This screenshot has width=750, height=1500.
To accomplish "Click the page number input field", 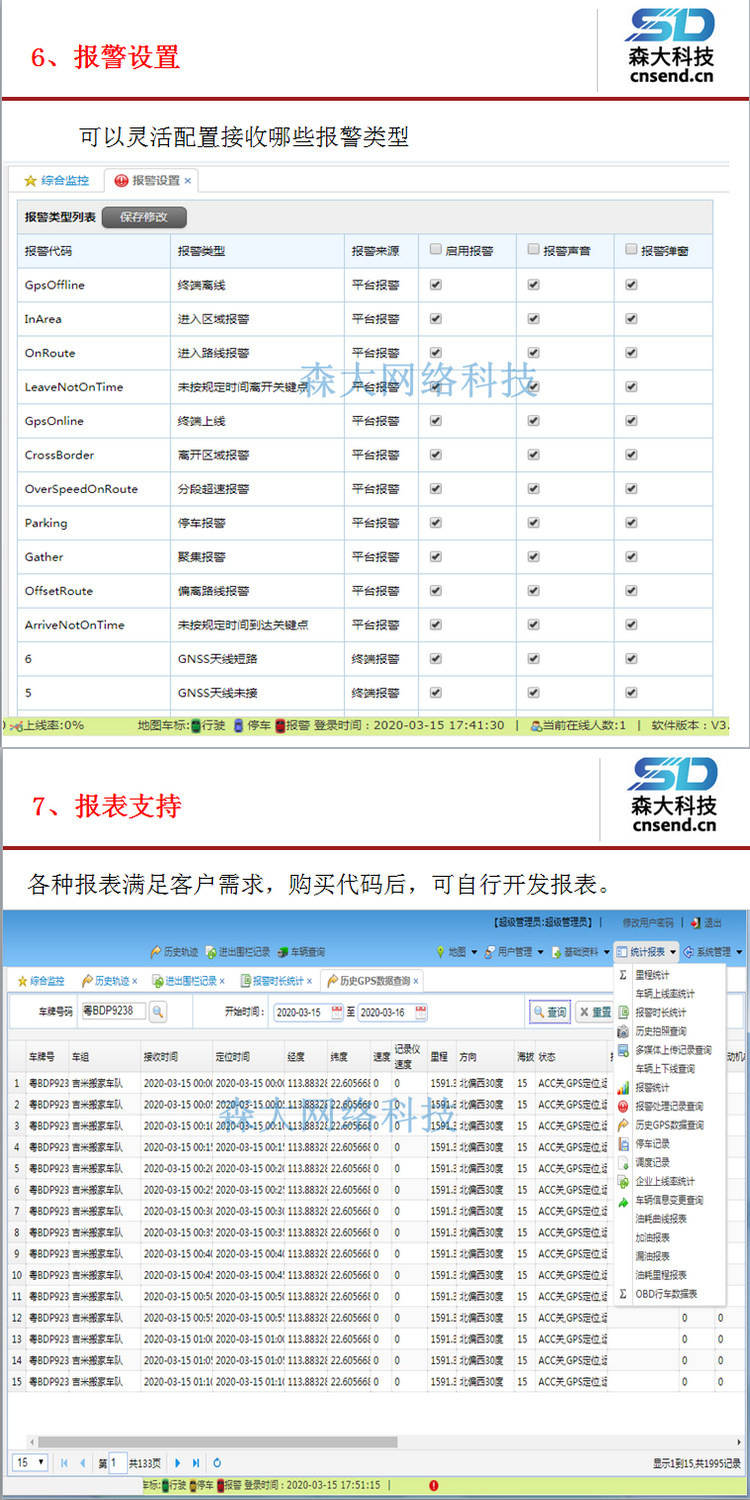I will coord(117,1462).
